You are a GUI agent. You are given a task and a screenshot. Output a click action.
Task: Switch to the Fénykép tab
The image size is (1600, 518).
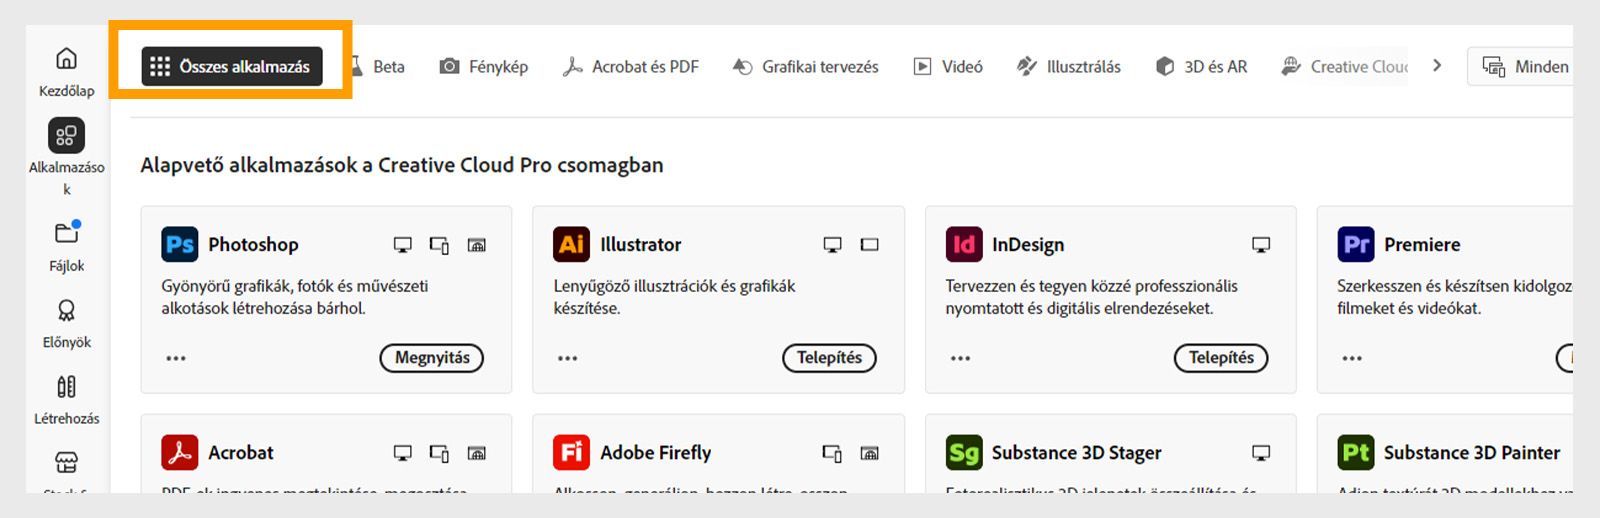pos(484,67)
